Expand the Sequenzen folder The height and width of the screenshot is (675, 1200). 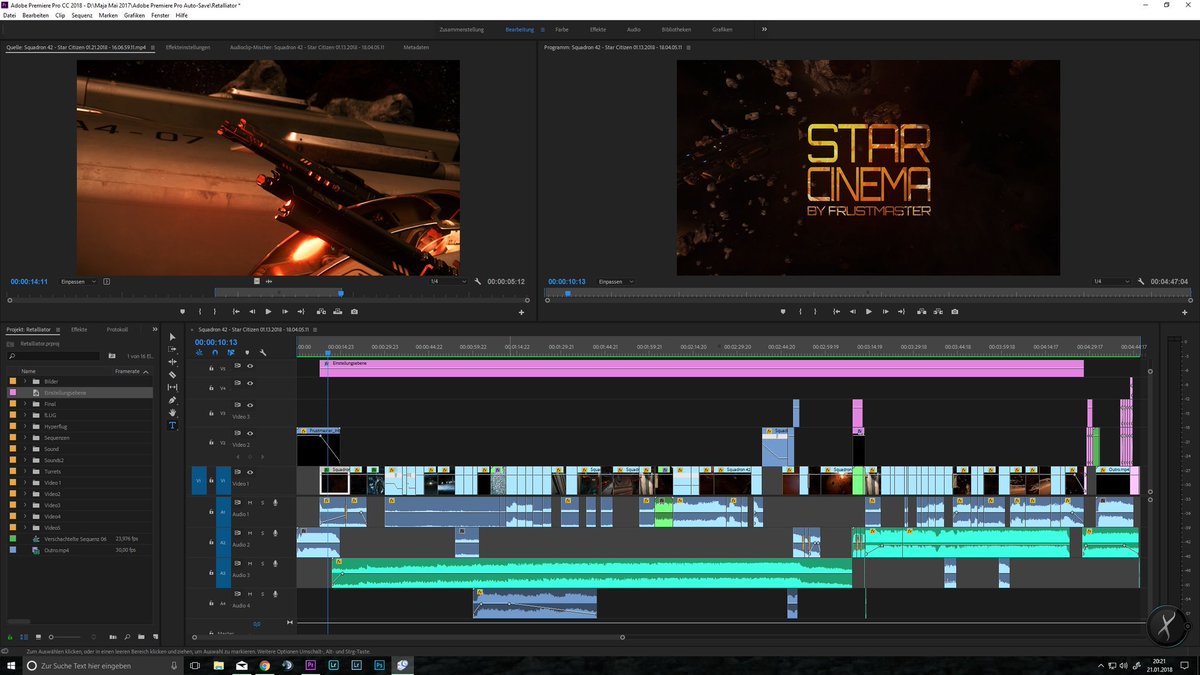pyautogui.click(x=26, y=438)
